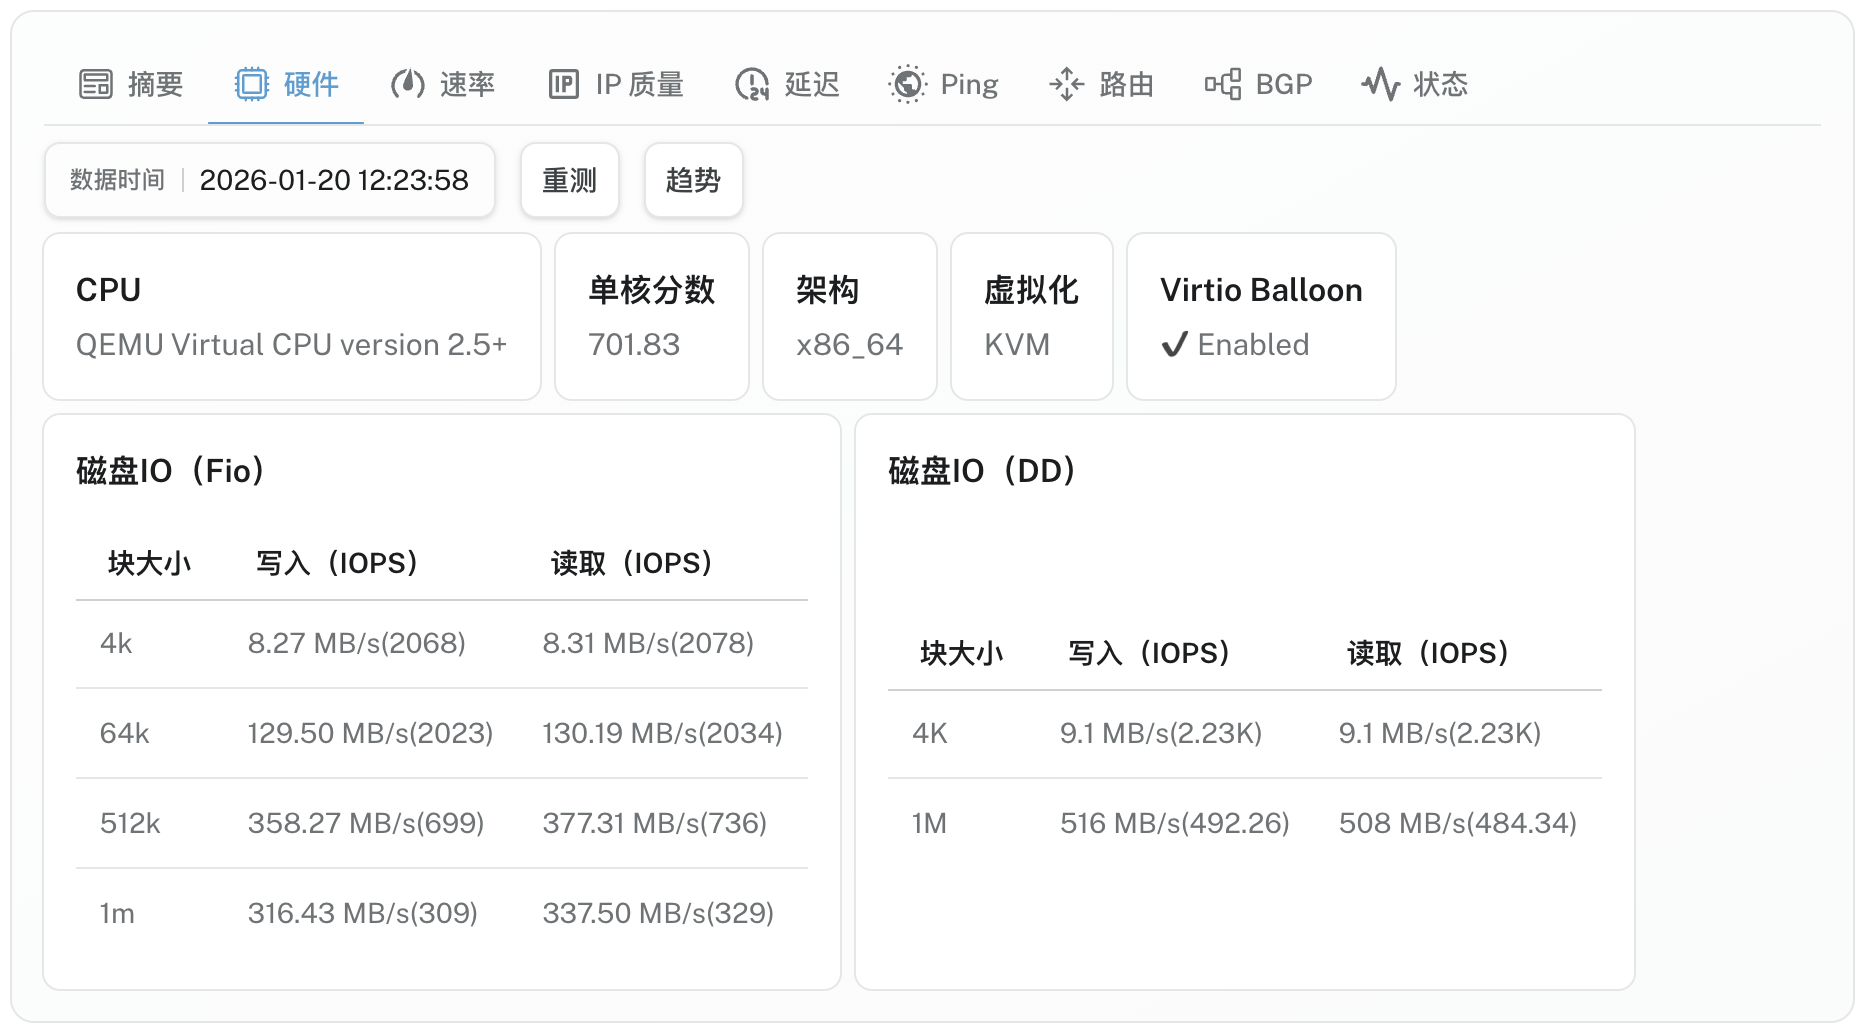1866x1034 pixels.
Task: Open the IP 质量 tab
Action: click(x=639, y=84)
